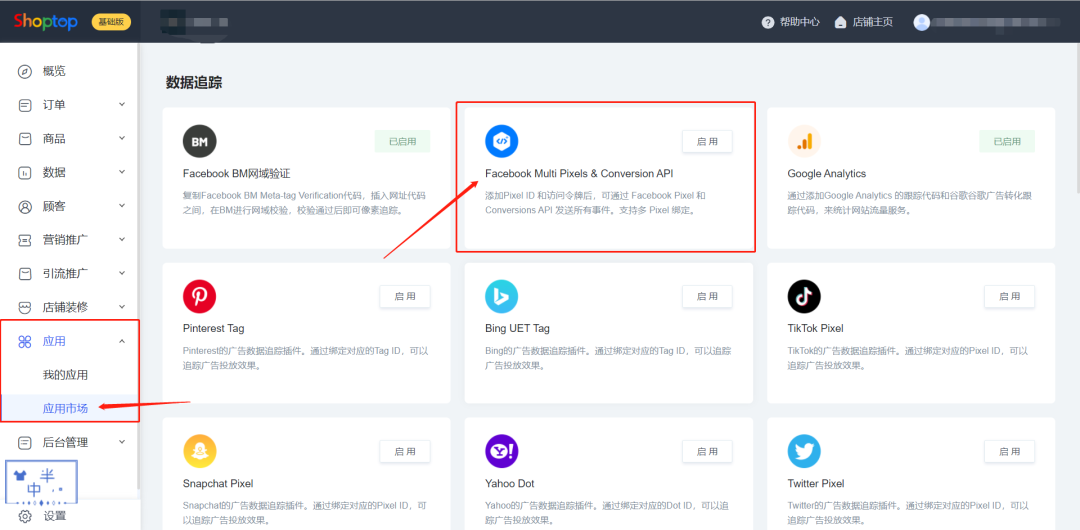Open the 店铺装修 store design menu
Image resolution: width=1080 pixels, height=530 pixels.
(65, 307)
